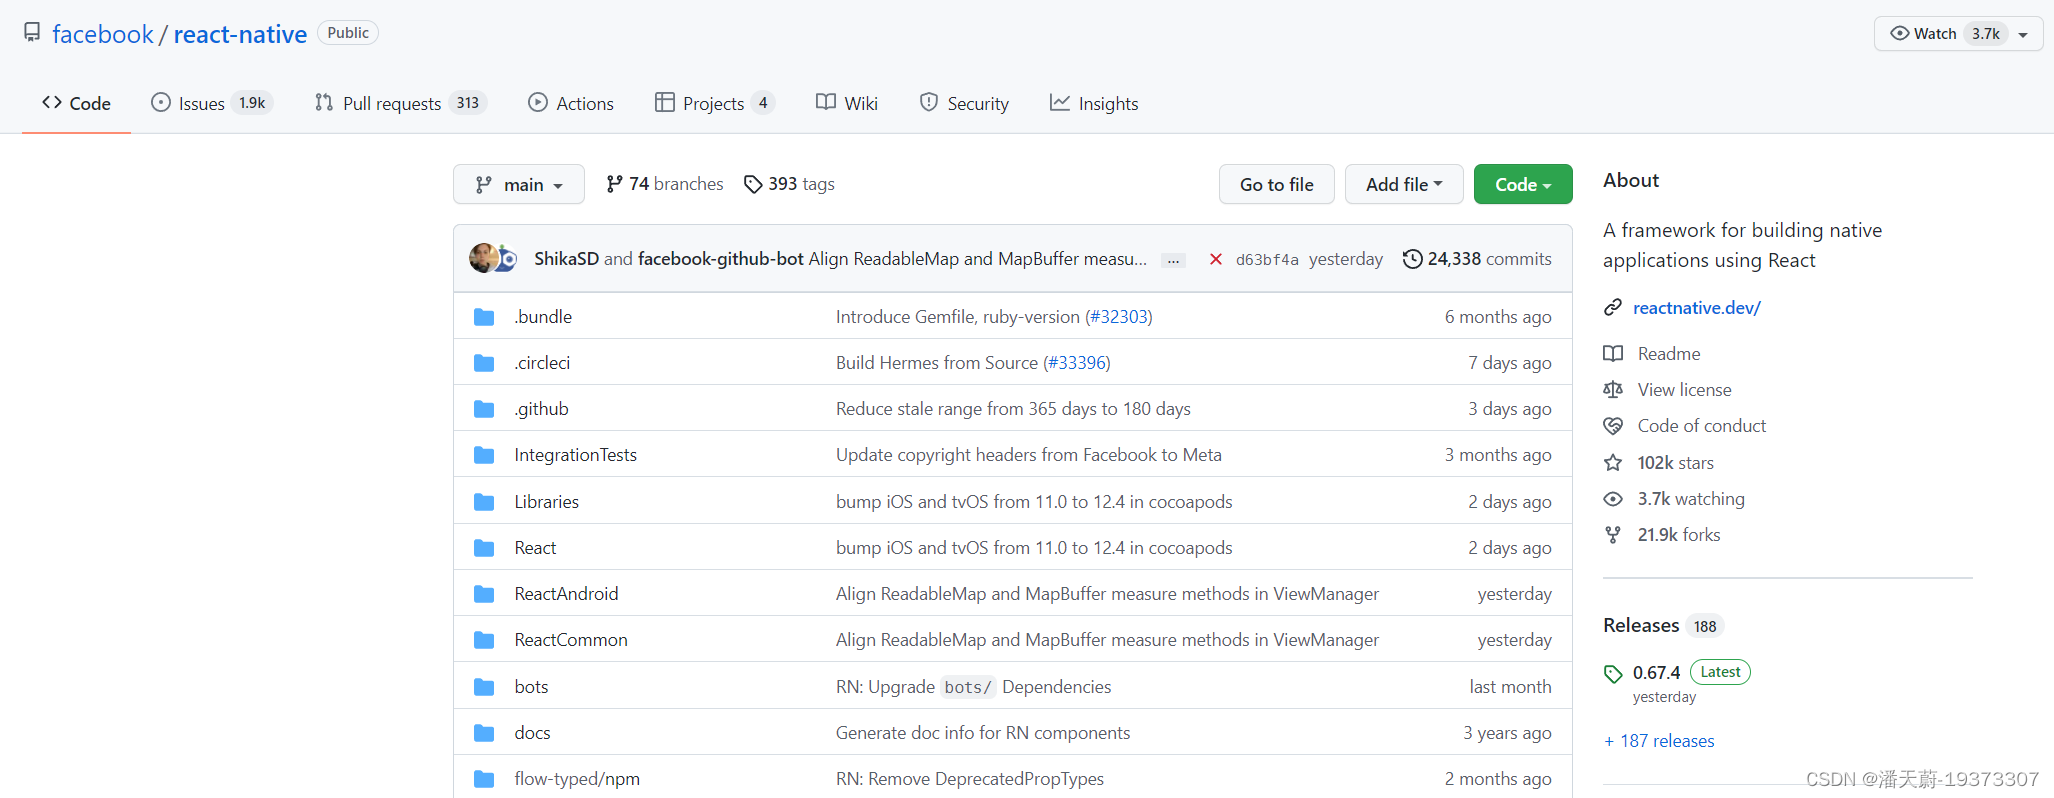
Task: Click 'Update copyright headers from Facebook to Meta'
Action: [x=1029, y=455]
